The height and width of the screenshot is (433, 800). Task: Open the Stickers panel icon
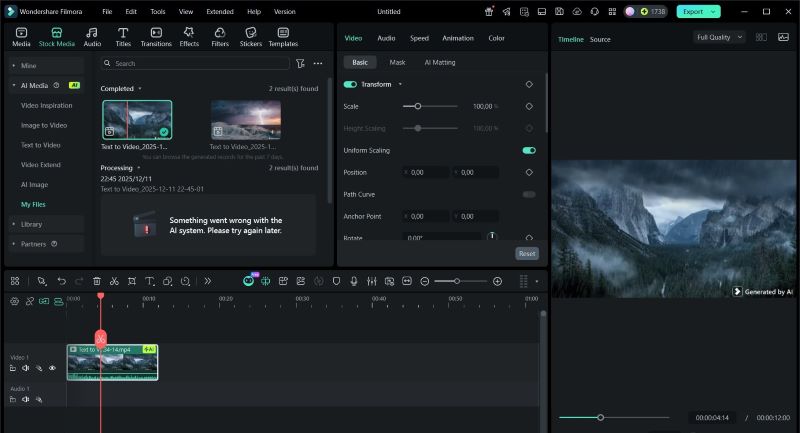(x=251, y=33)
